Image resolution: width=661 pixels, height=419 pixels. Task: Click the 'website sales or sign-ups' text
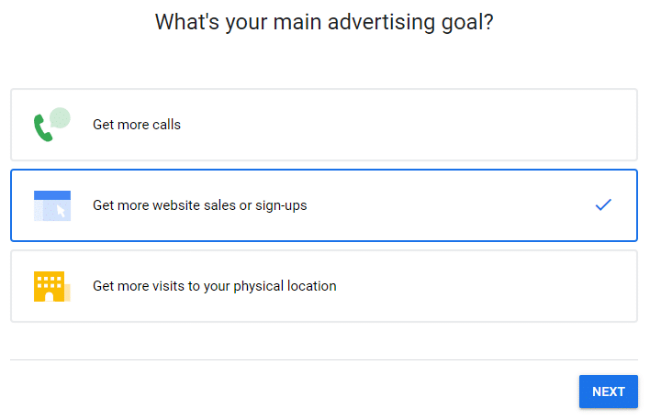230,205
